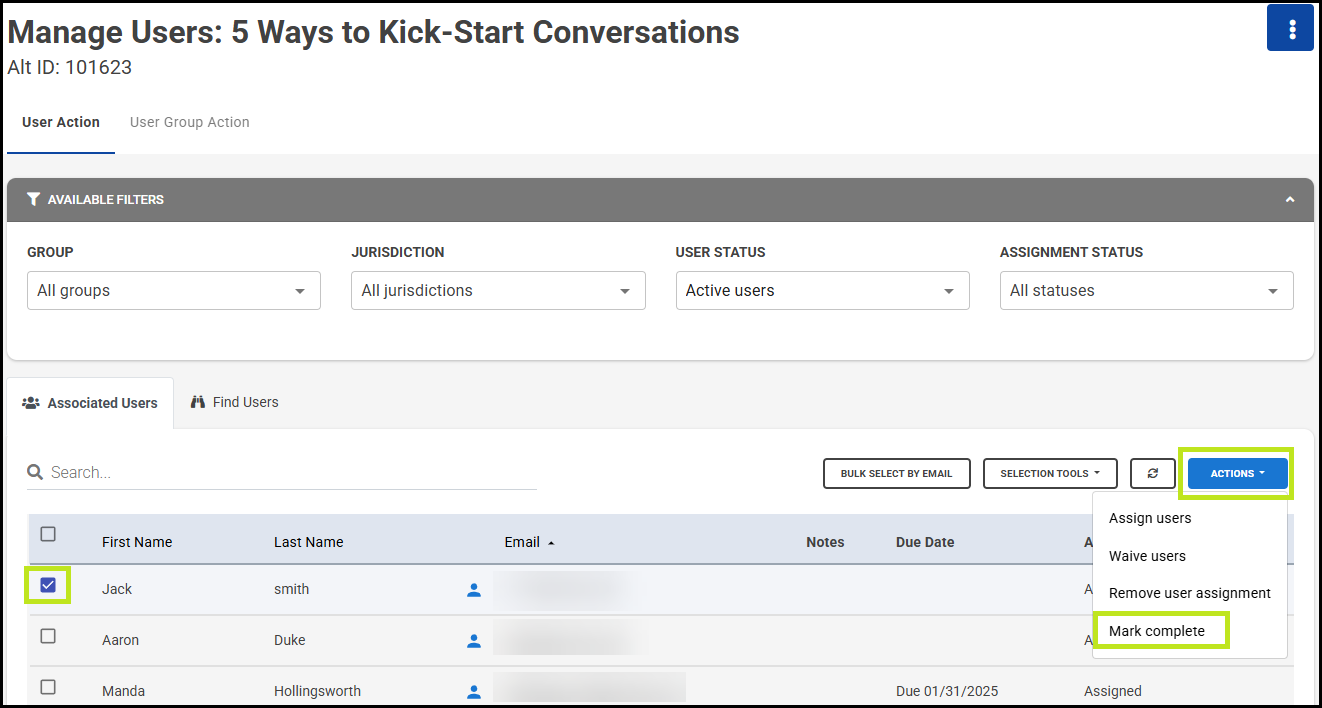Sort by the Email column arrow
The width and height of the screenshot is (1322, 708).
coord(551,543)
